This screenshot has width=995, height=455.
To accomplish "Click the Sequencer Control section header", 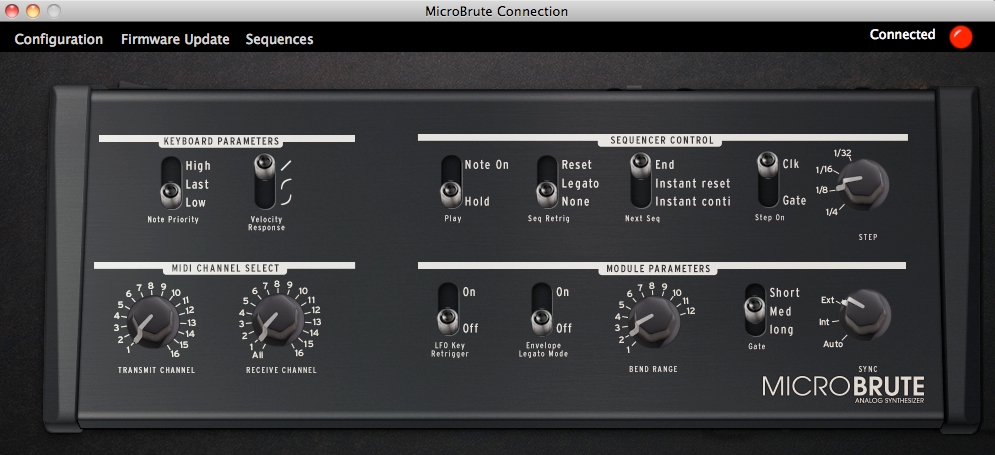I will coord(661,140).
